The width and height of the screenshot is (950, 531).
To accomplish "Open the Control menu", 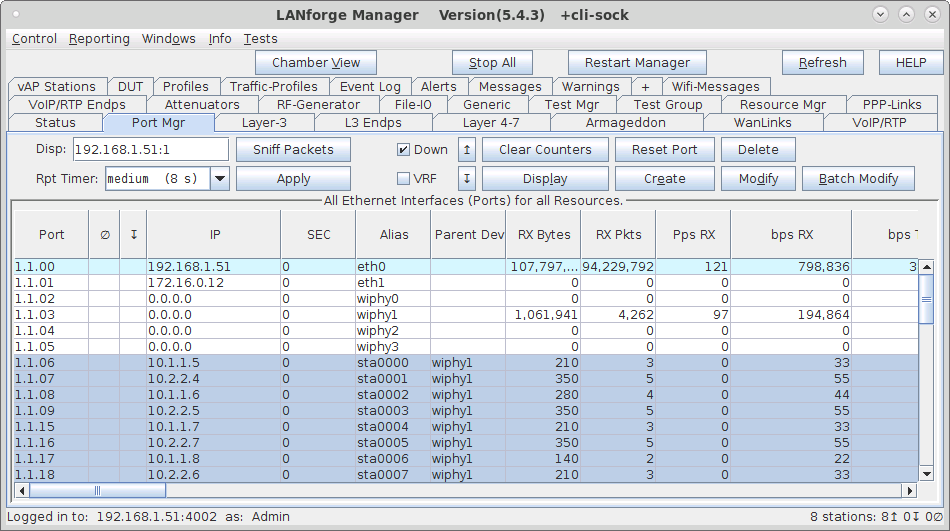I will coord(34,39).
